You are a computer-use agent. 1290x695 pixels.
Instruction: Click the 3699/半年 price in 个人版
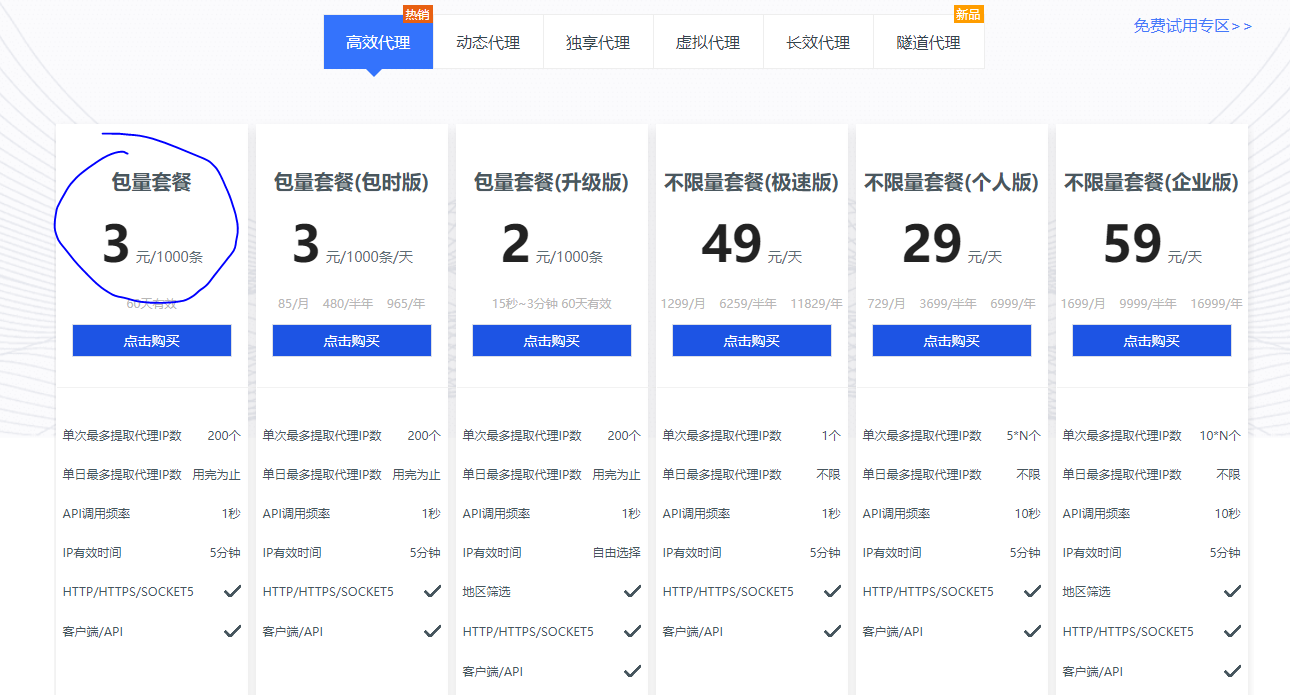pos(948,303)
